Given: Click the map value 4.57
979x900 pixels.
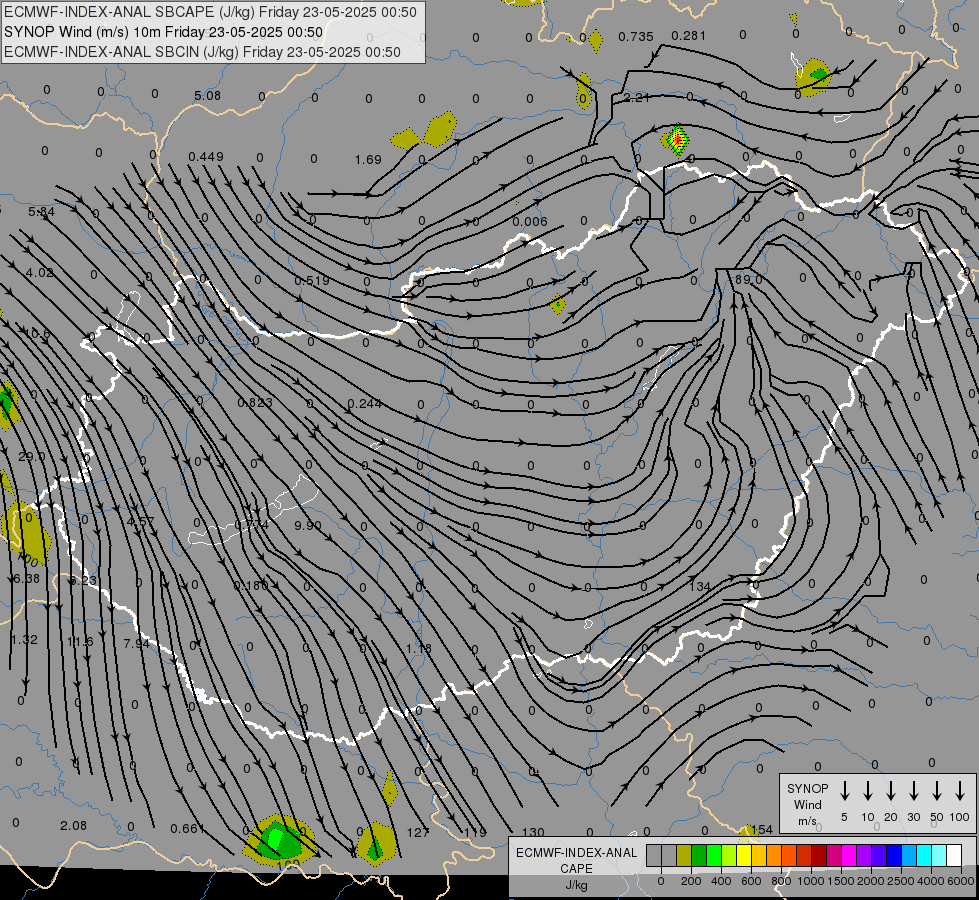Looking at the screenshot, I should pos(140,522).
